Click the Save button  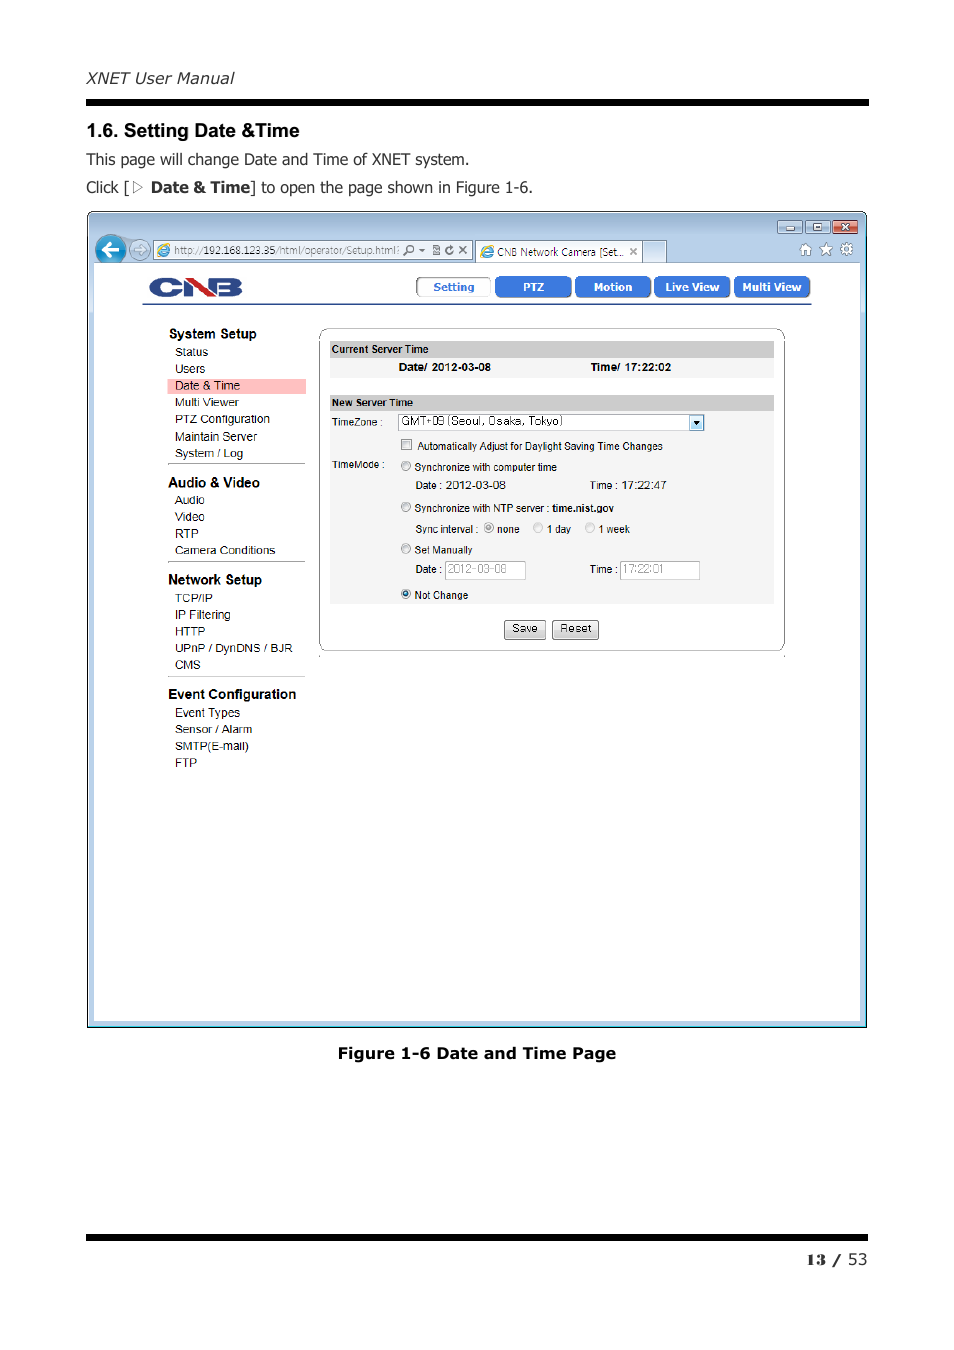click(x=525, y=629)
